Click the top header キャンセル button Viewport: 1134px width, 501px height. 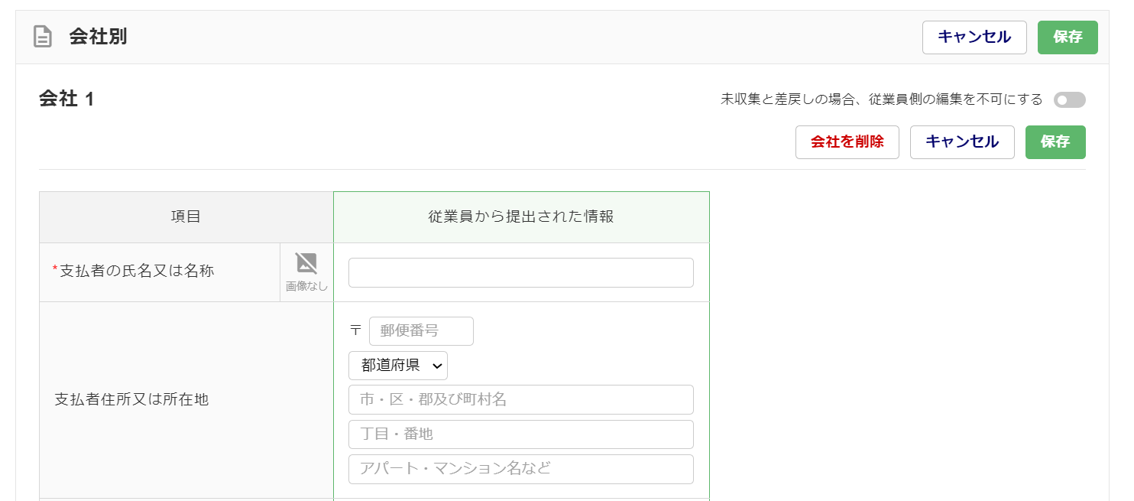coord(974,38)
